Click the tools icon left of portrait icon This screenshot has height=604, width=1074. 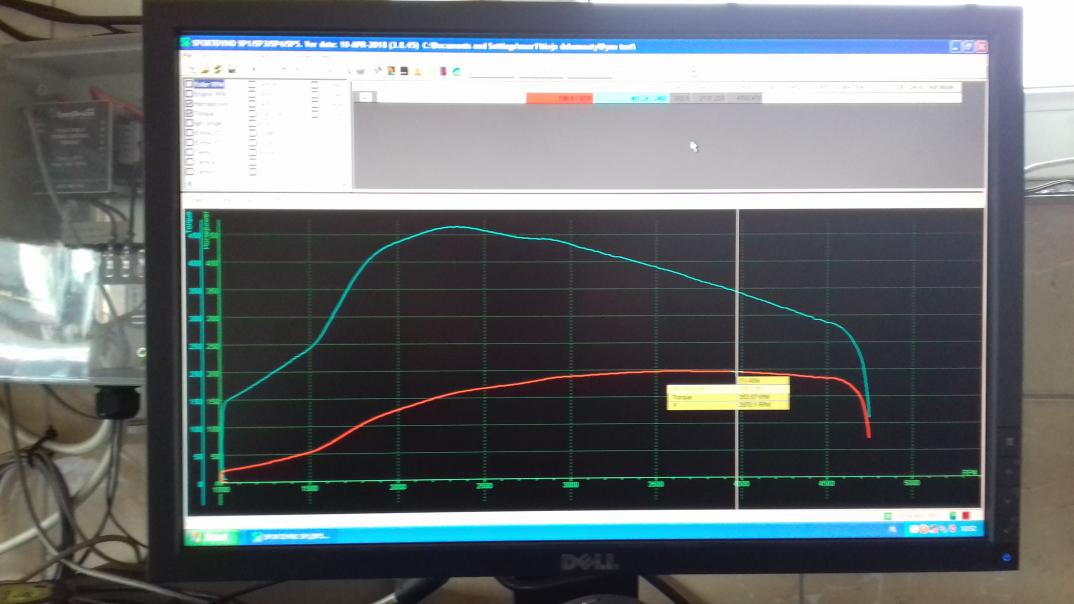378,70
